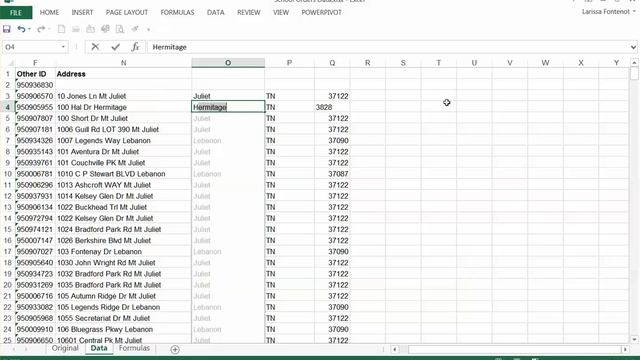Click the editing cell containing Hermitage
This screenshot has width=640, height=360.
(x=228, y=107)
